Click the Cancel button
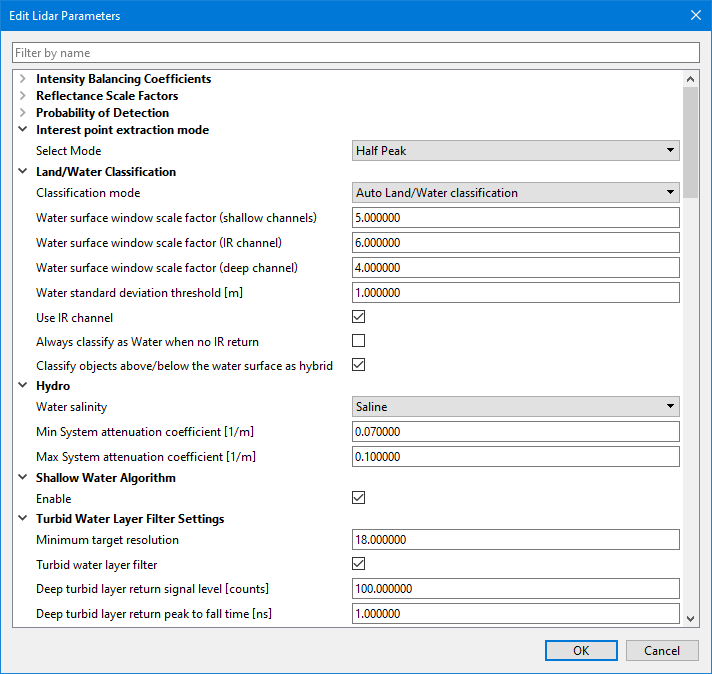Image resolution: width=712 pixels, height=674 pixels. pos(662,651)
